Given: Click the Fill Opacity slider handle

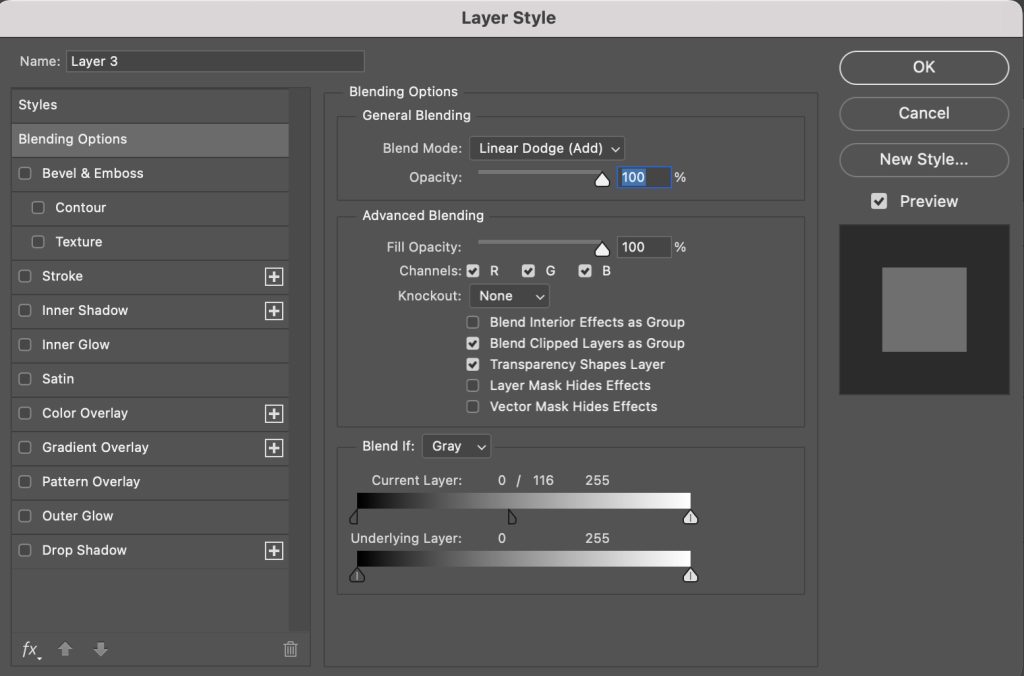Looking at the screenshot, I should pyautogui.click(x=601, y=249).
